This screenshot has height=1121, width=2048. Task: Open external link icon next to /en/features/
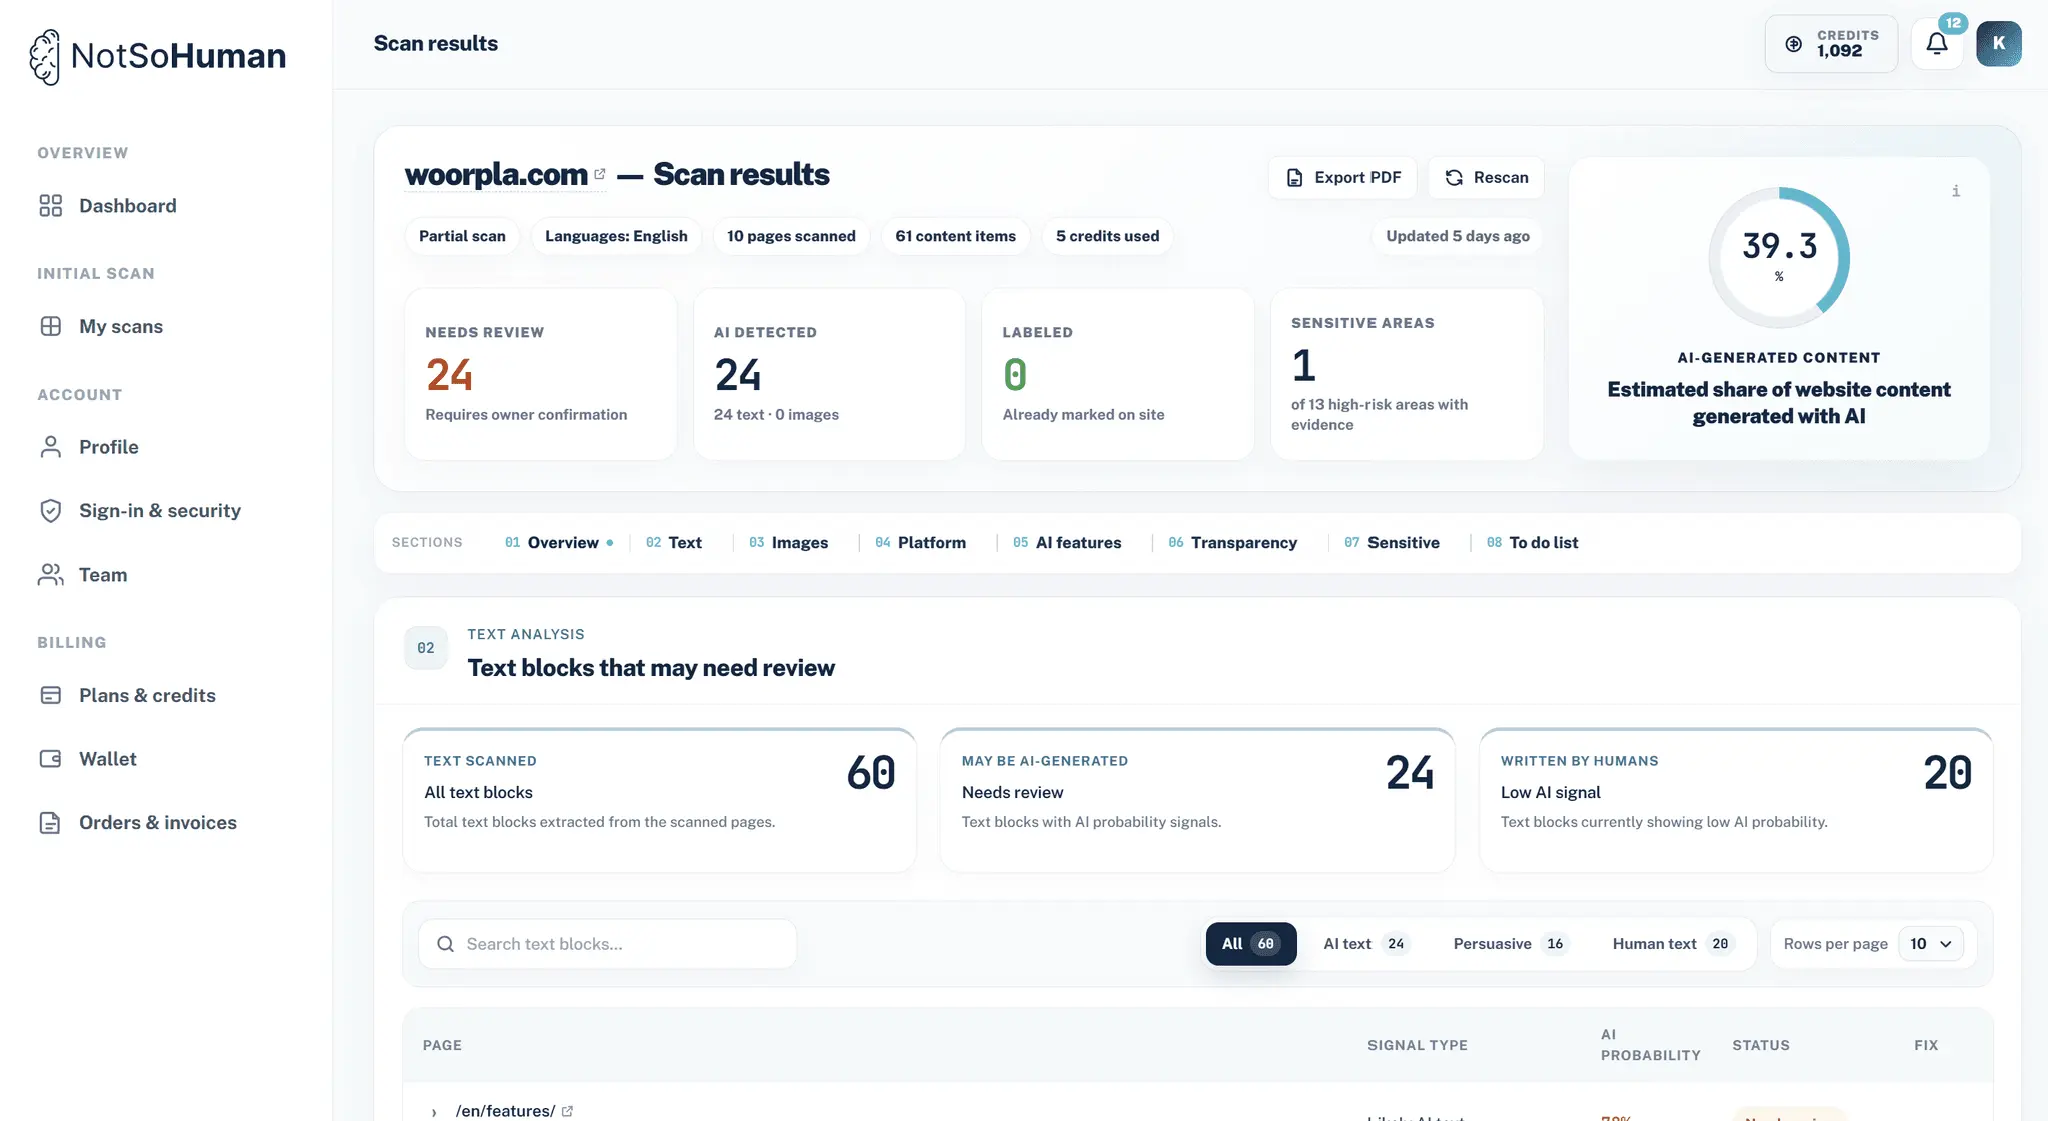pos(568,1111)
